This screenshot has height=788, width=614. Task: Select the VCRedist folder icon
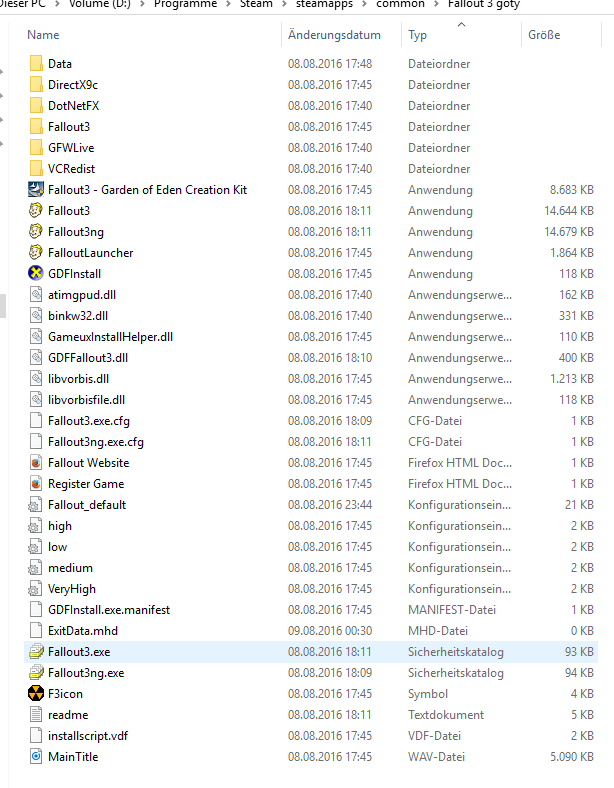click(x=36, y=169)
